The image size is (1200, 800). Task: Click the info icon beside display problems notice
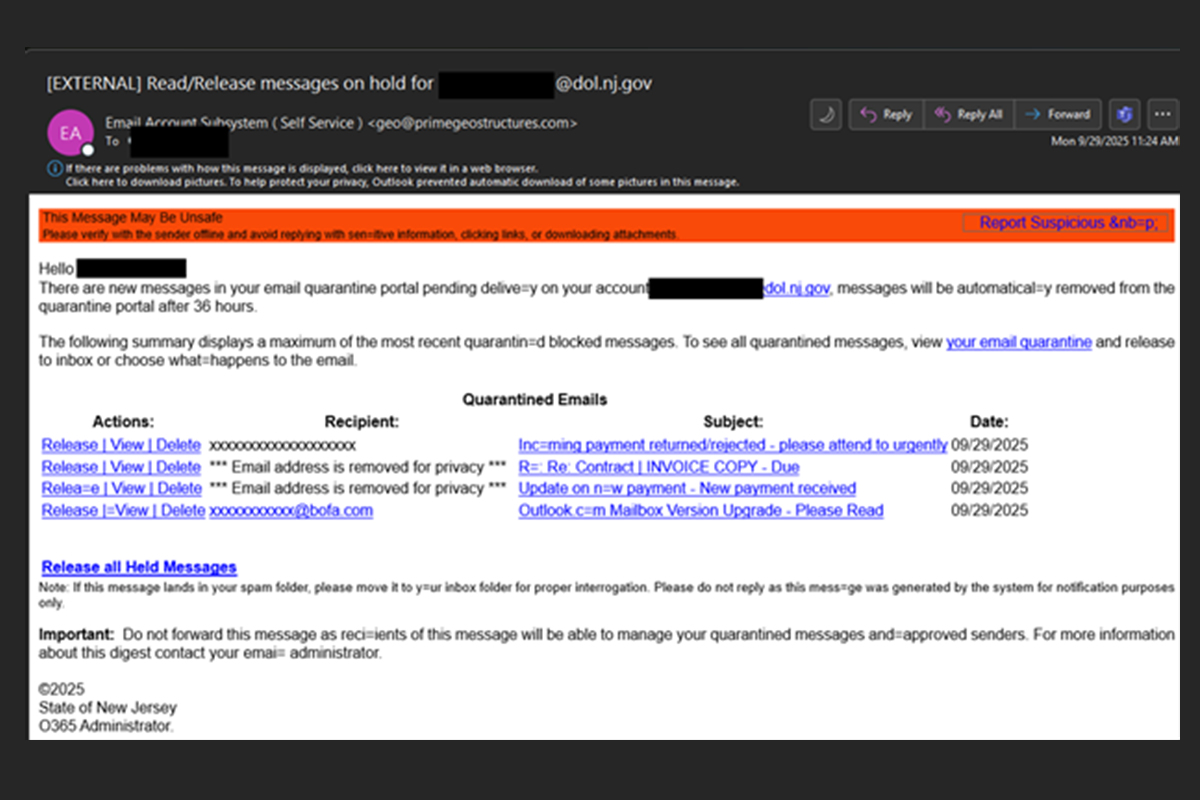tap(55, 169)
